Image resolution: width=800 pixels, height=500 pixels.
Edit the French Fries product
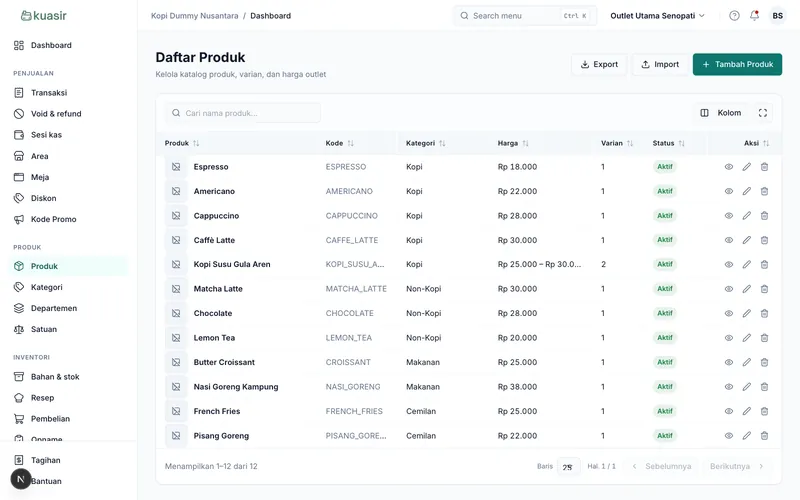746,411
